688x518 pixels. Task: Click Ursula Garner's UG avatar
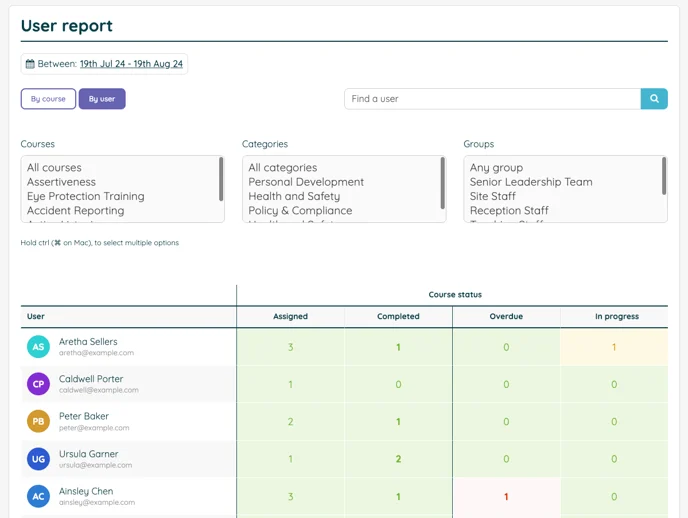[38, 459]
